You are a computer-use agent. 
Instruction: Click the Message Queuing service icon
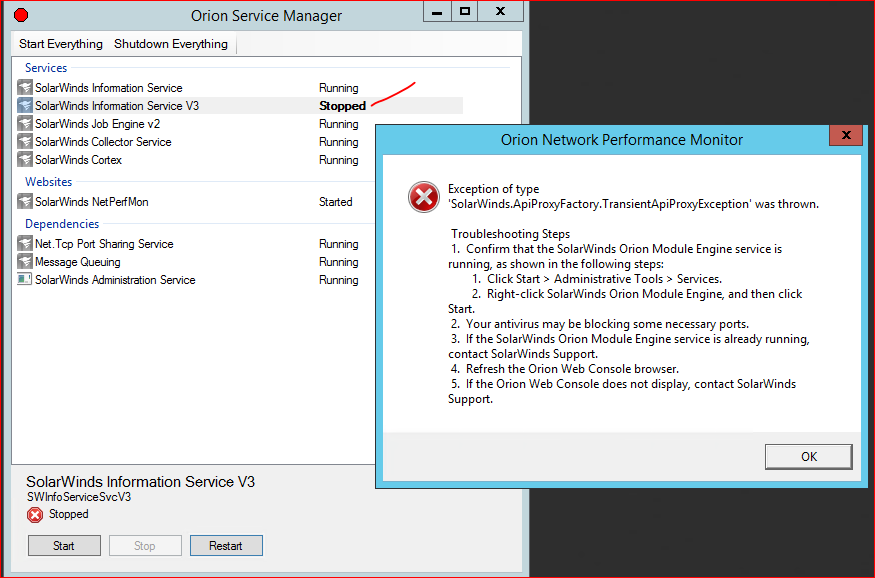25,262
